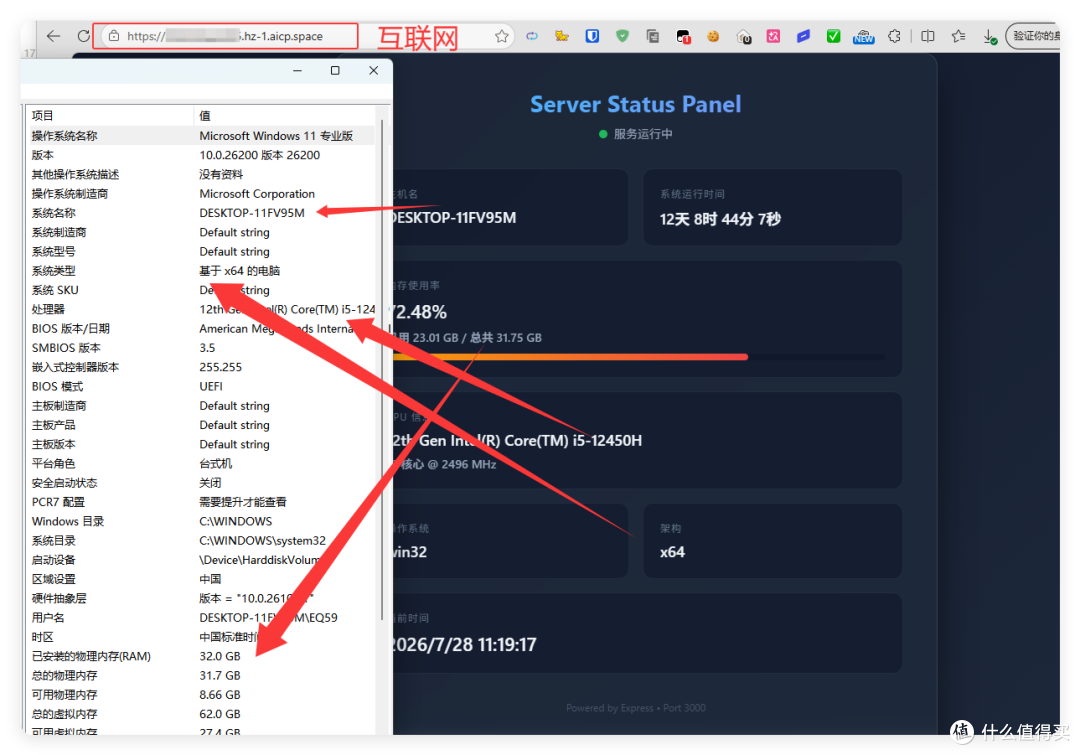Image resolution: width=1080 pixels, height=755 pixels.
Task: Toggle split screen view in browser
Action: pyautogui.click(x=928, y=36)
